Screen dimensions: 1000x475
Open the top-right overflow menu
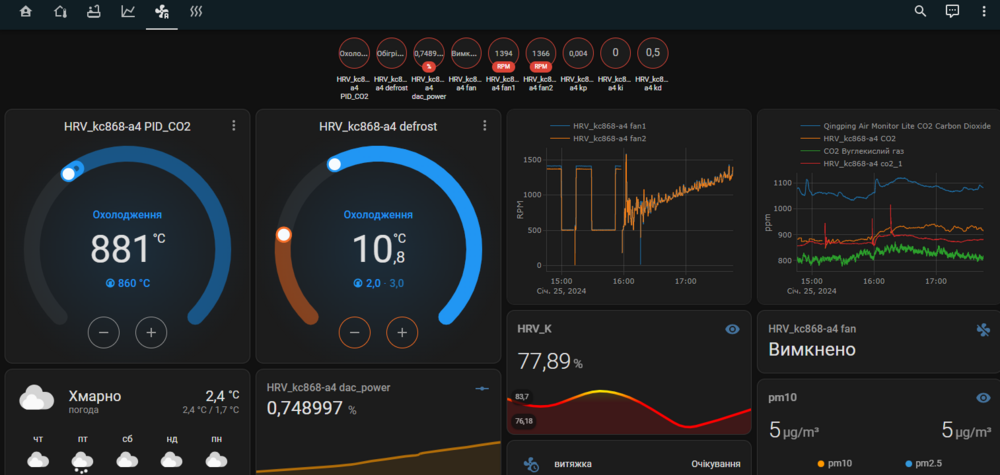click(983, 11)
